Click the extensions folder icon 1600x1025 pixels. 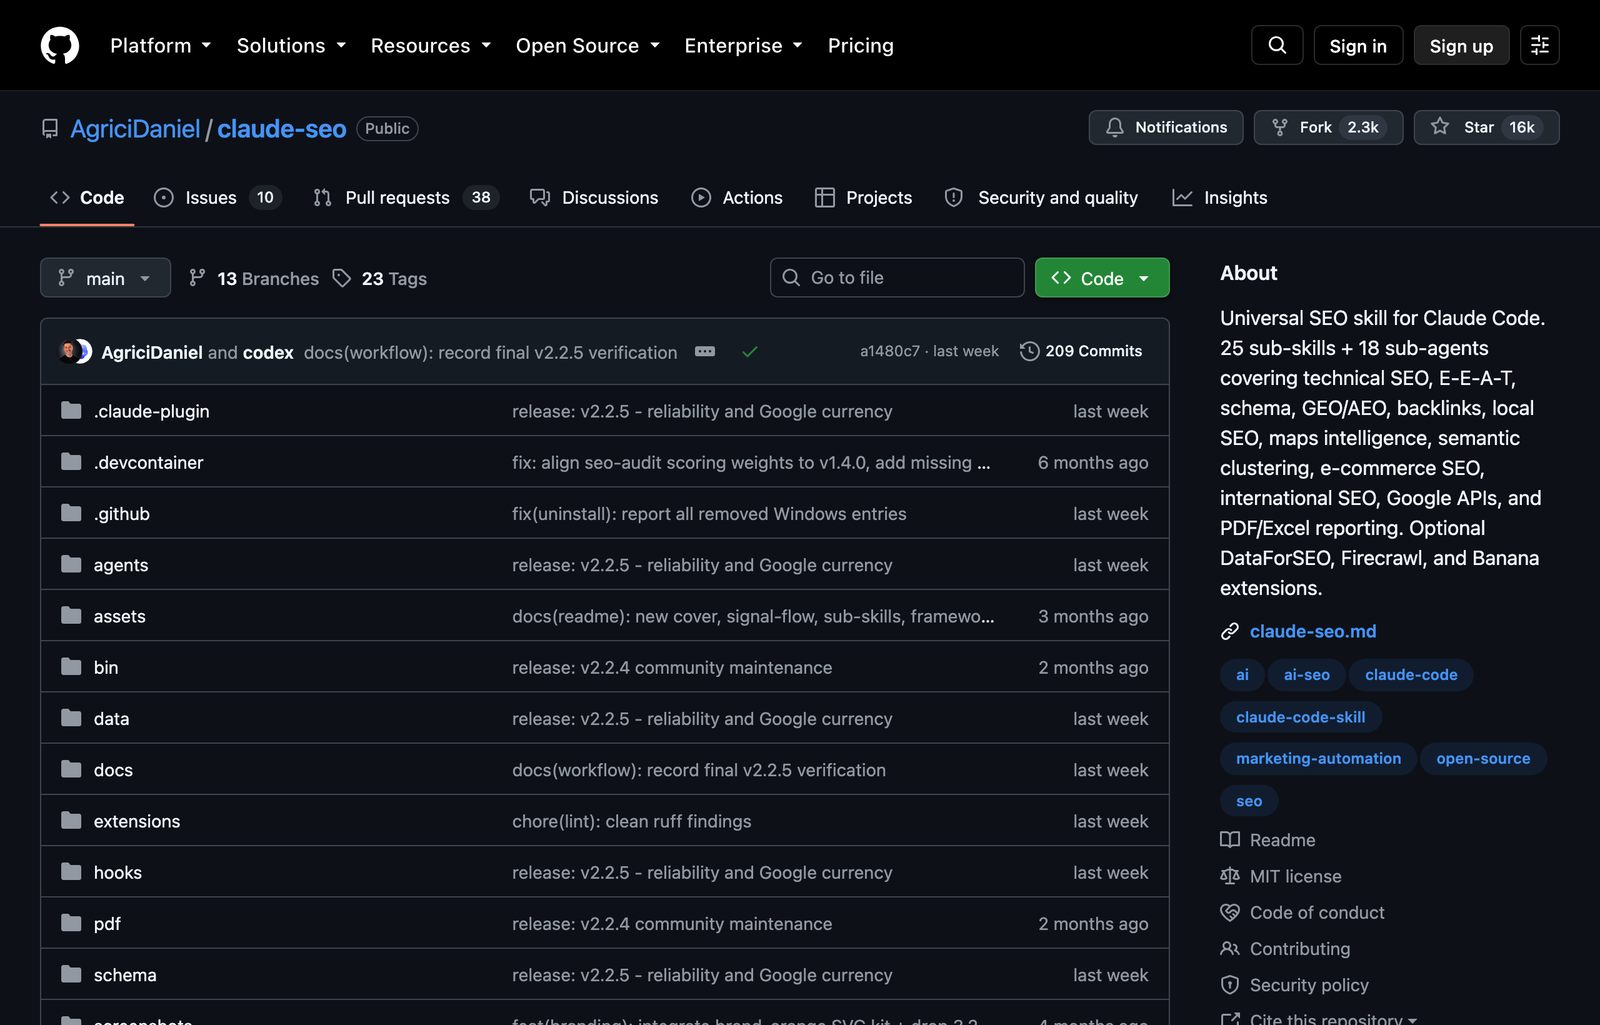(x=71, y=821)
